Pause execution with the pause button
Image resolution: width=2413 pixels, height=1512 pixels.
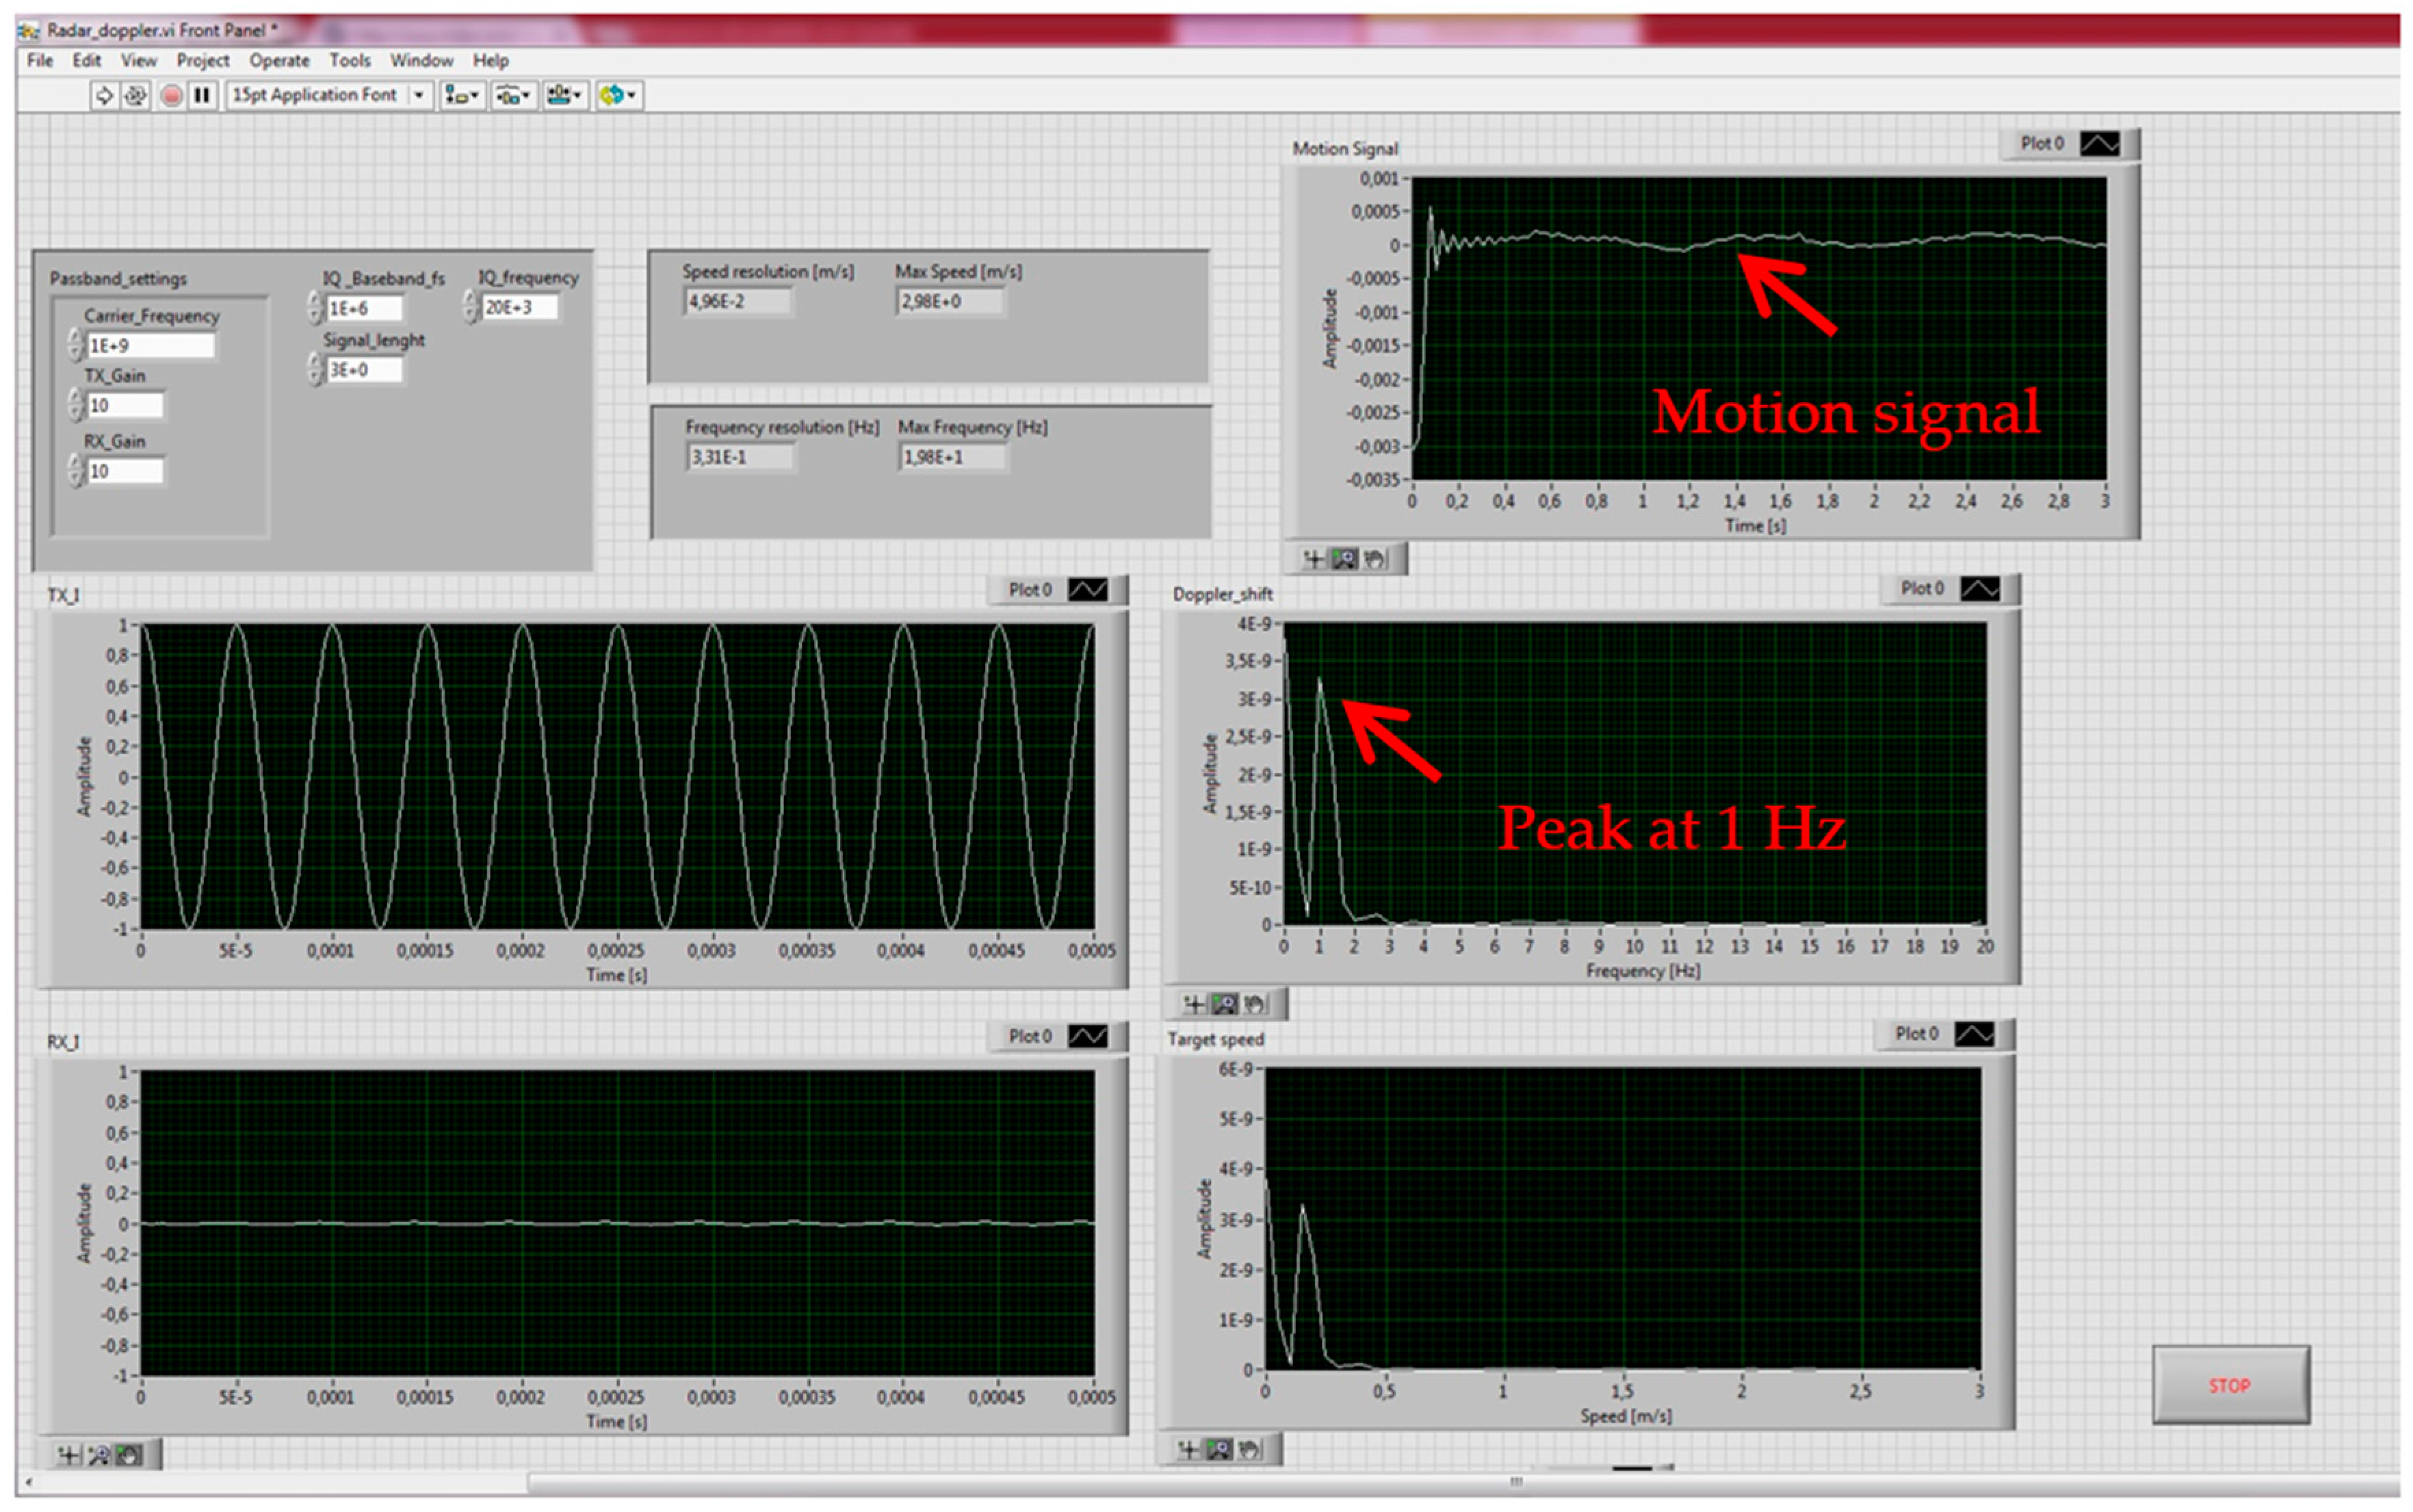coord(202,95)
